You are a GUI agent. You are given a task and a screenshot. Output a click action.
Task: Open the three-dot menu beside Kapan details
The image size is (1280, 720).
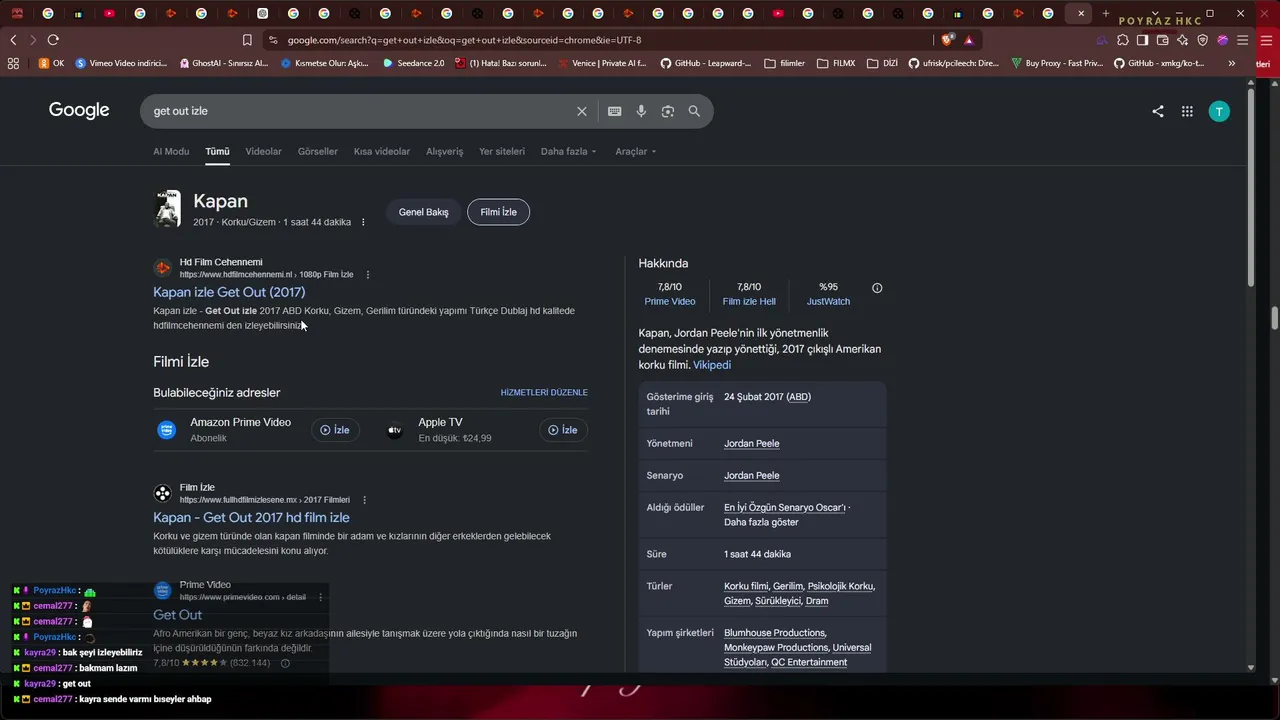363,222
